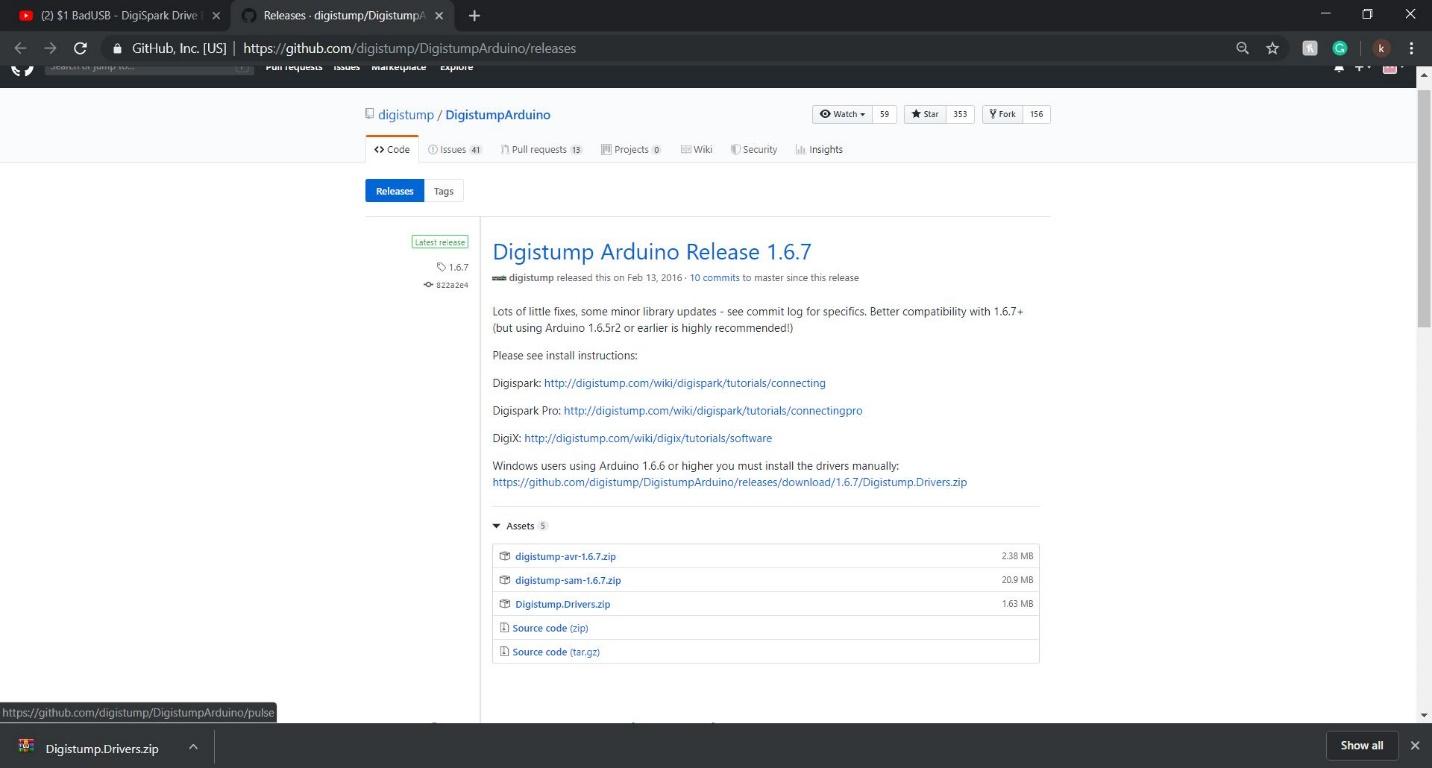Click the 20.9 MB file size
Viewport: 1432px width, 768px height.
coord(1017,580)
